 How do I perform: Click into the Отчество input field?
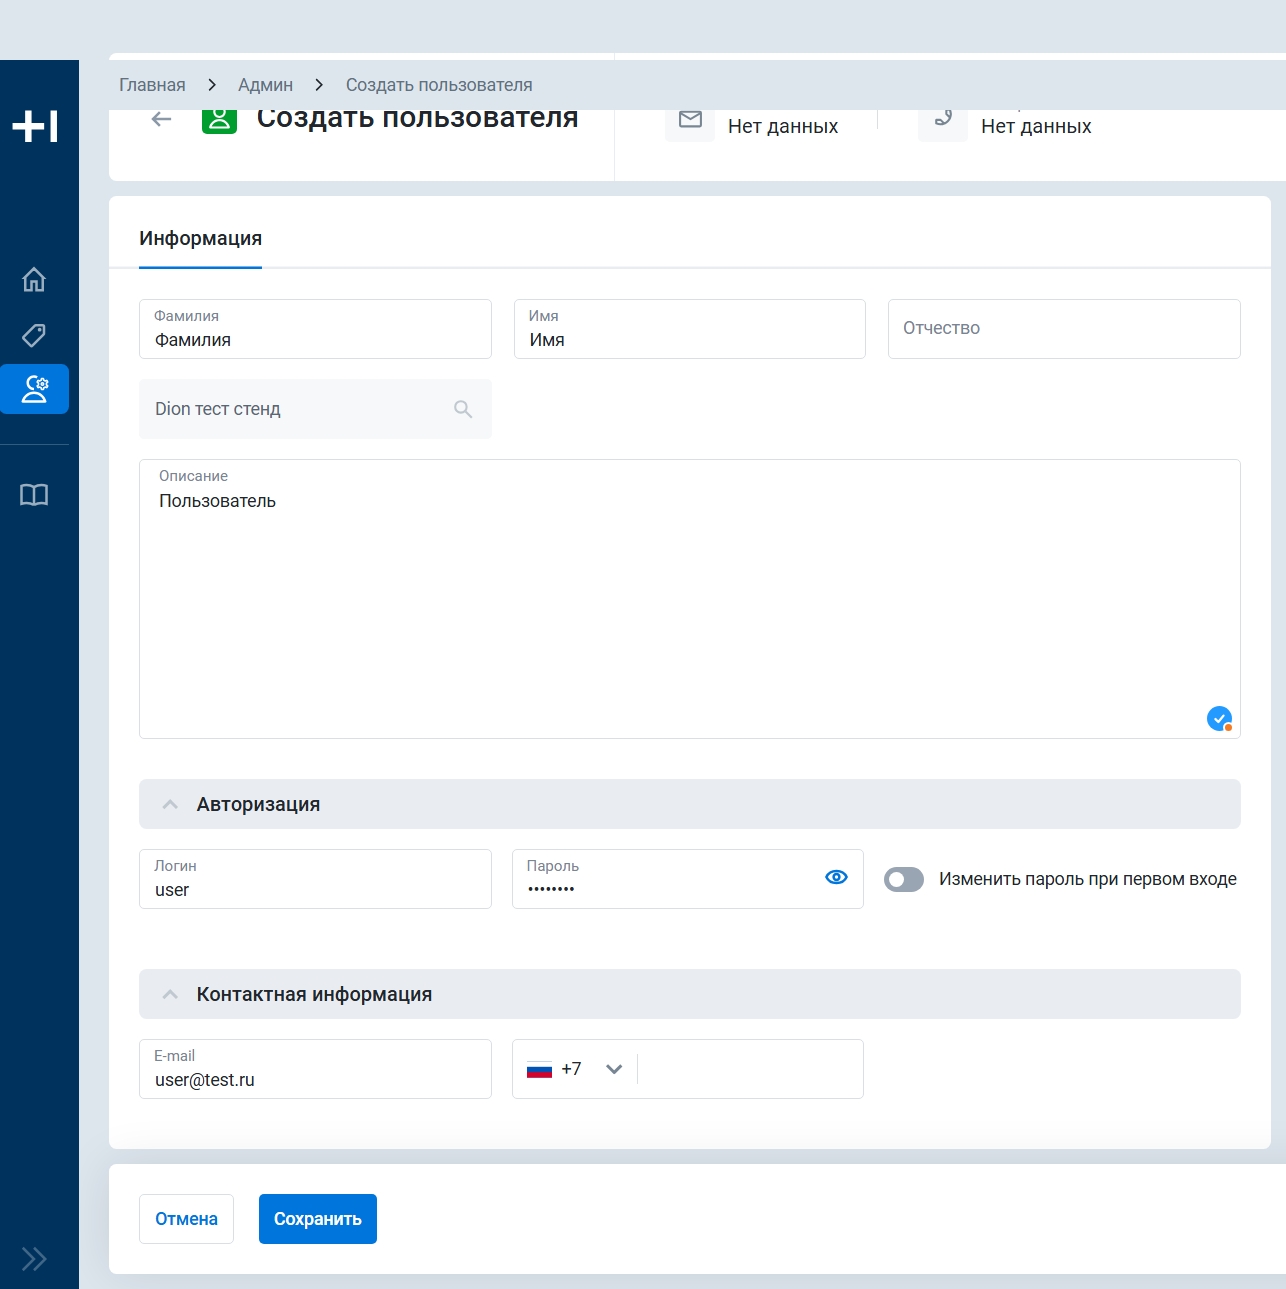(x=1063, y=329)
